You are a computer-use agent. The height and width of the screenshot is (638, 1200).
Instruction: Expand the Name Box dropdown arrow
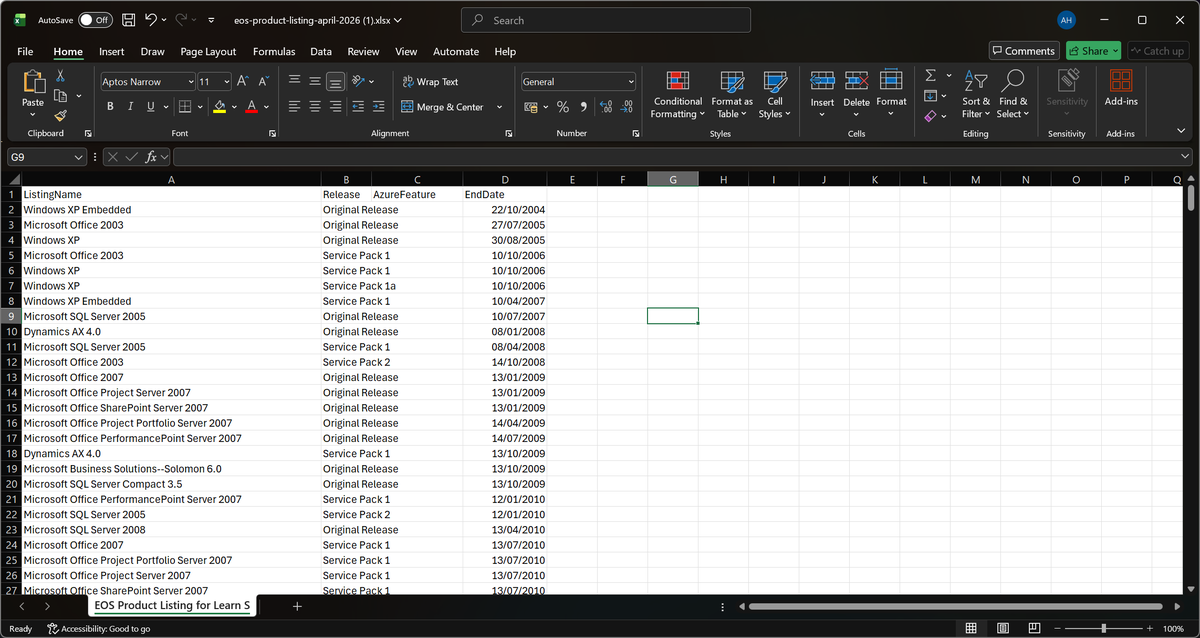pyautogui.click(x=79, y=157)
